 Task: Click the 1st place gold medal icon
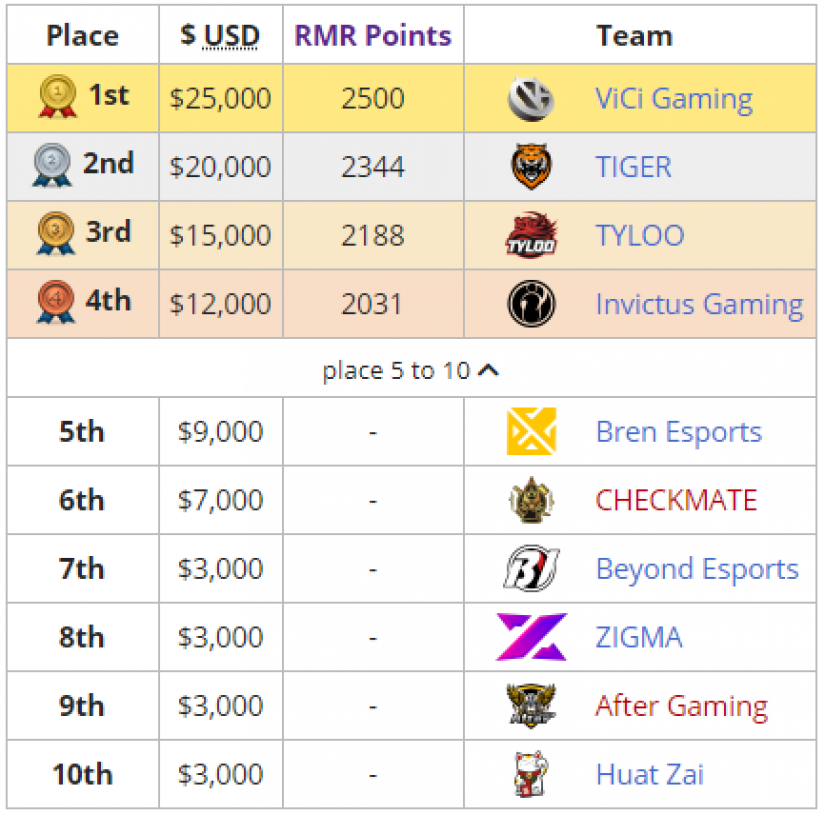pyautogui.click(x=57, y=96)
